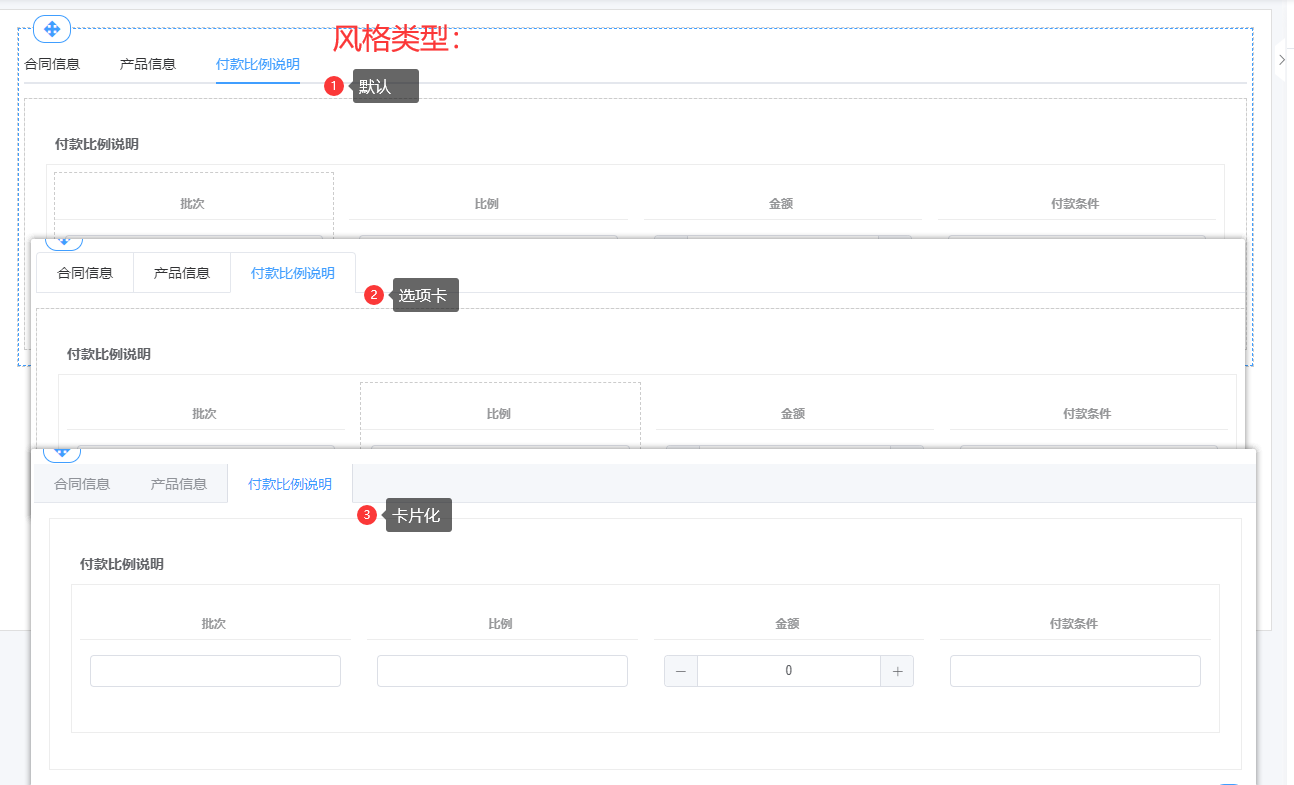
Task: Click the 付款比例说明 section title in the top panel
Action: (97, 144)
